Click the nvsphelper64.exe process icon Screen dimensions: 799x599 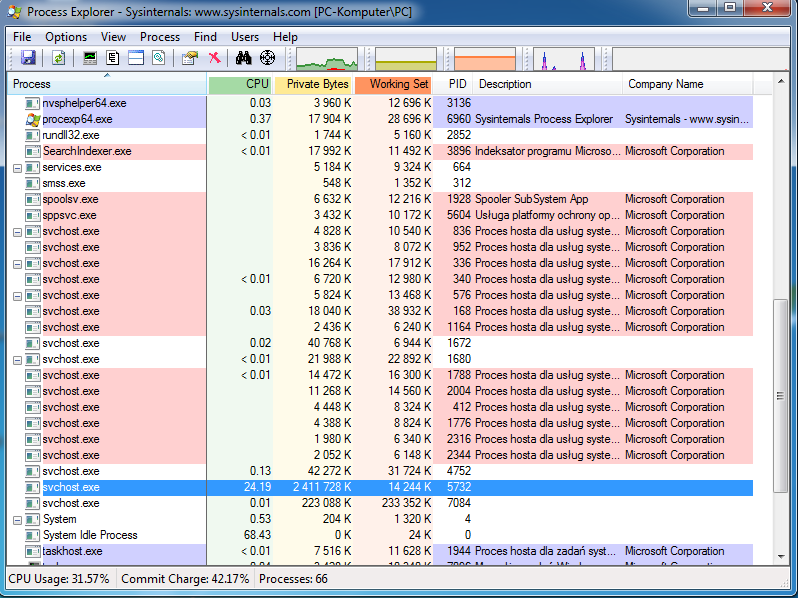click(33, 103)
